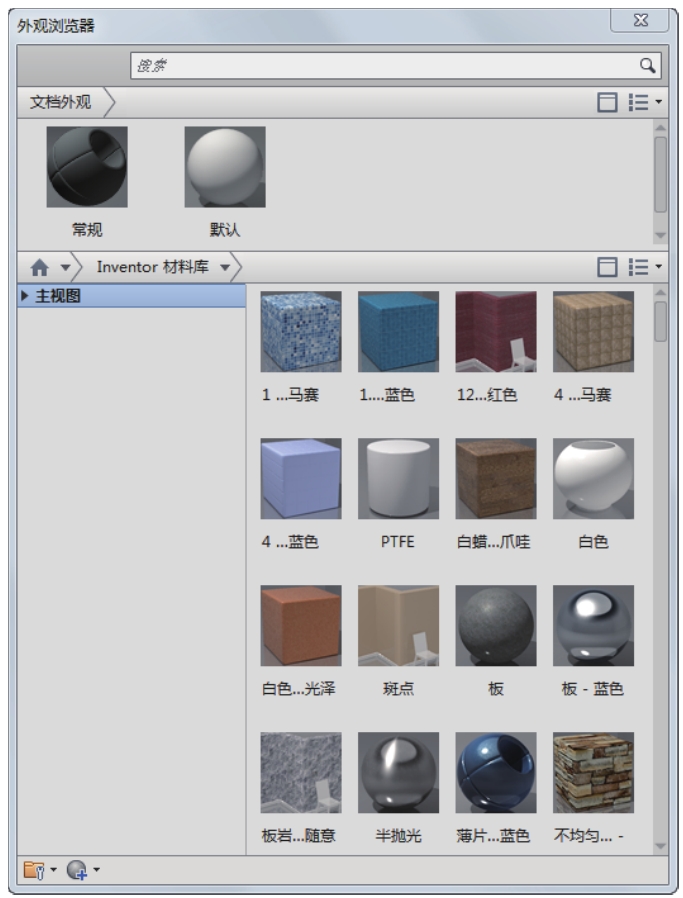Select the 板 - 蓝色 appearance
The width and height of the screenshot is (683, 898).
[x=593, y=625]
